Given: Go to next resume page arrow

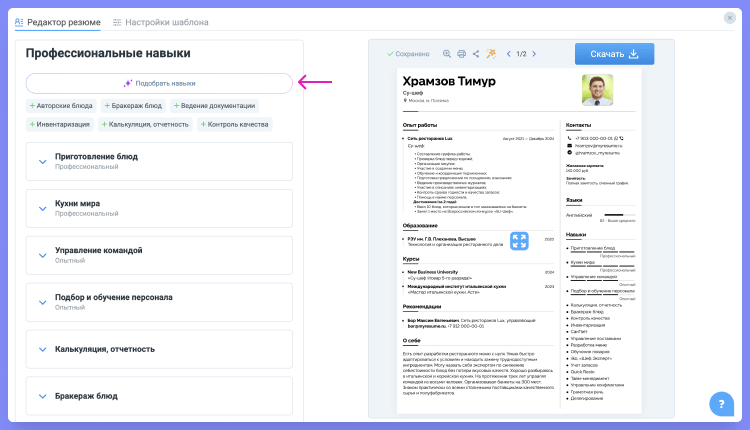Looking at the screenshot, I should pos(536,54).
